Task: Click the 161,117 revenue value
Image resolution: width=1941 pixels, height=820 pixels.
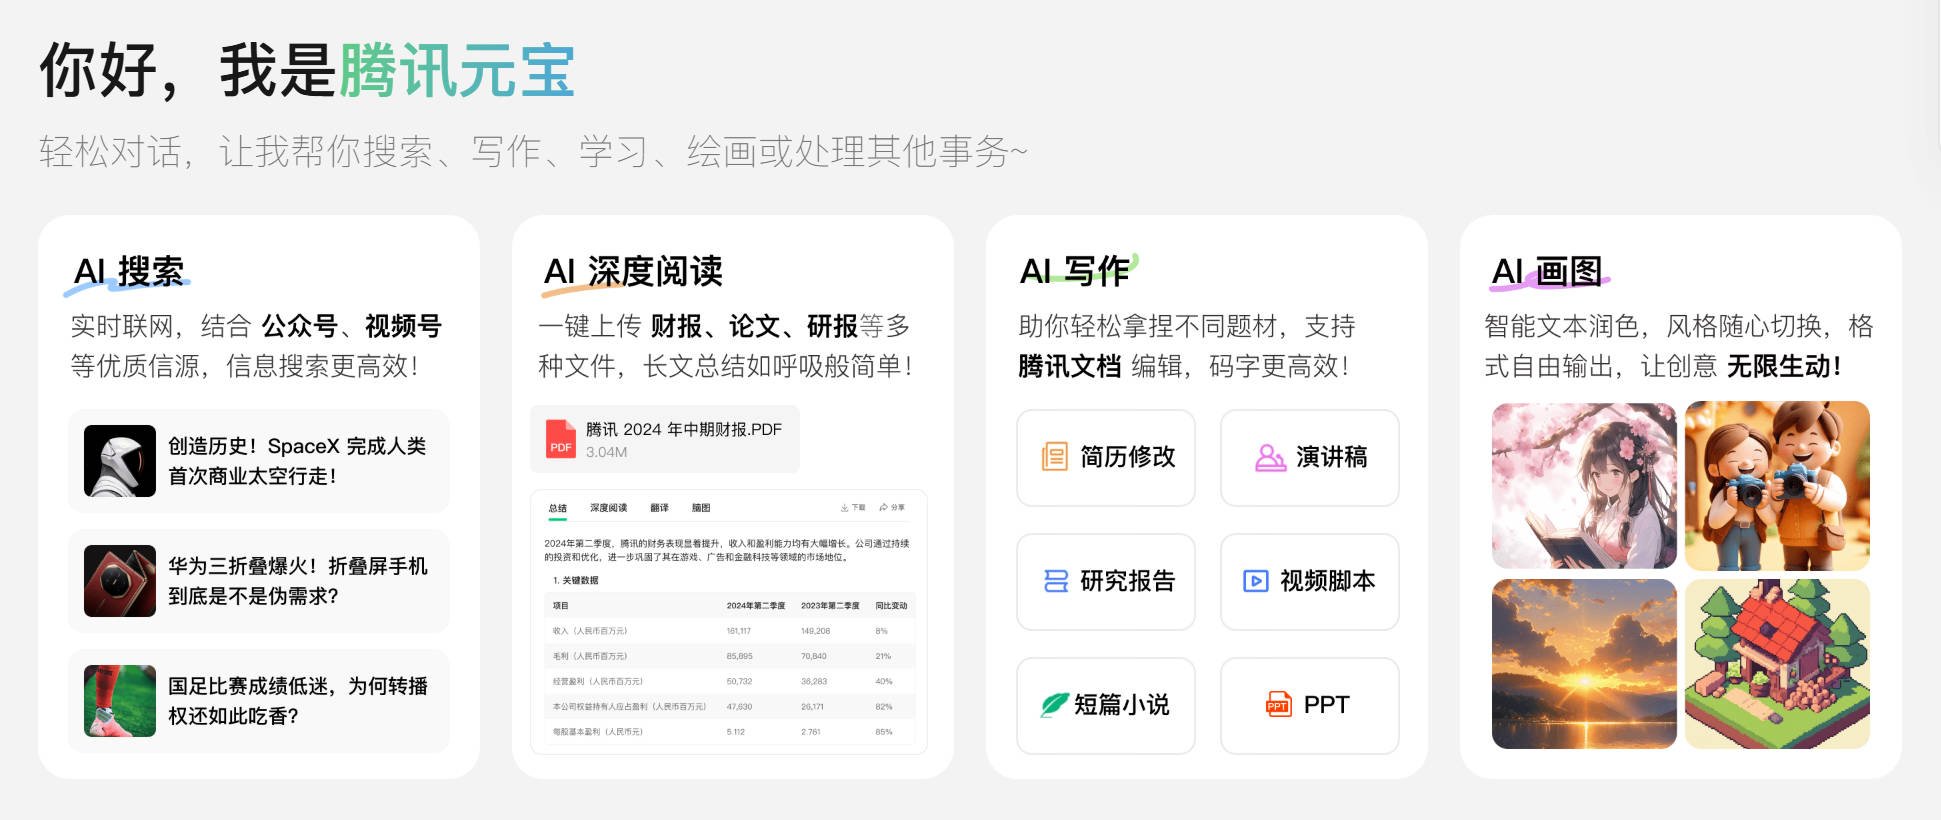Action: 739,631
